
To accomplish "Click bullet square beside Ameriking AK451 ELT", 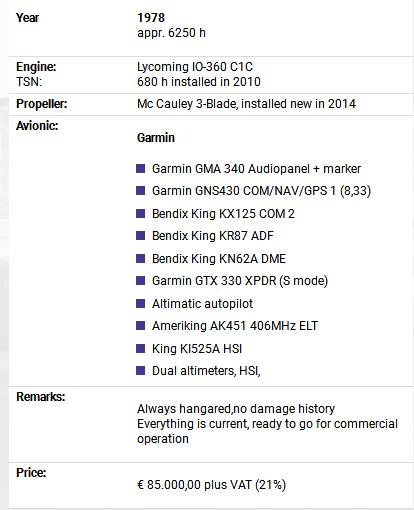I will coord(141,325).
